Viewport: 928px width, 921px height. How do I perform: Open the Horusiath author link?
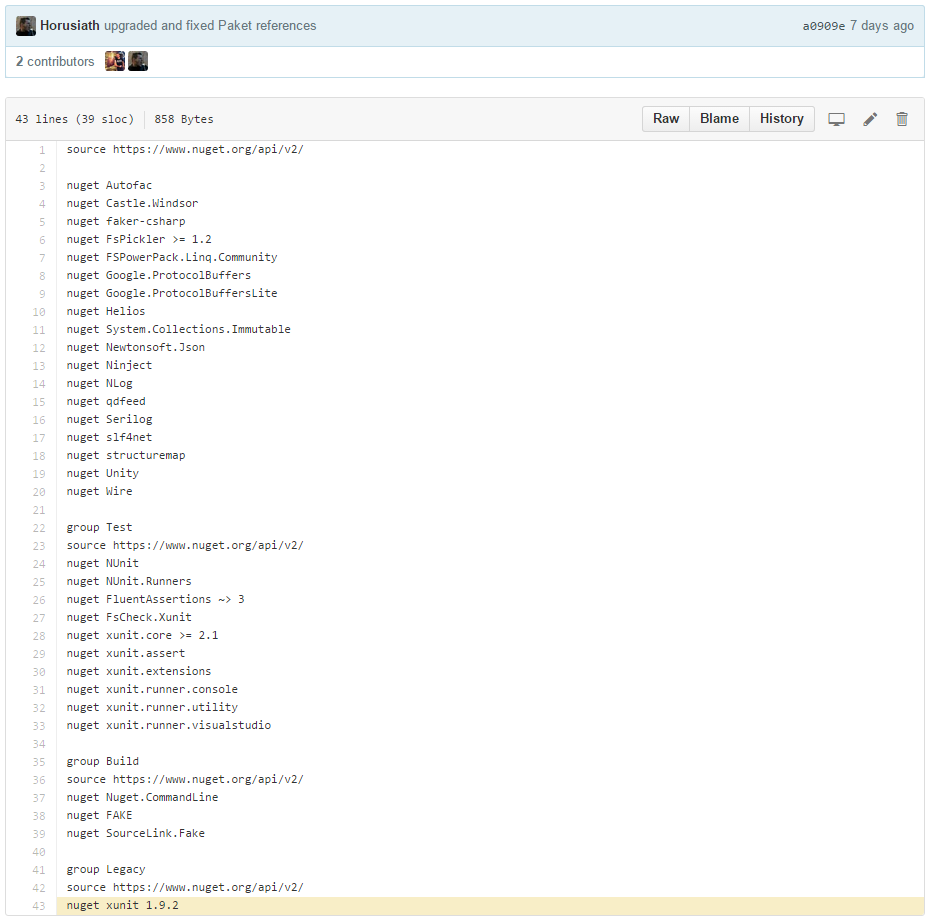point(70,25)
